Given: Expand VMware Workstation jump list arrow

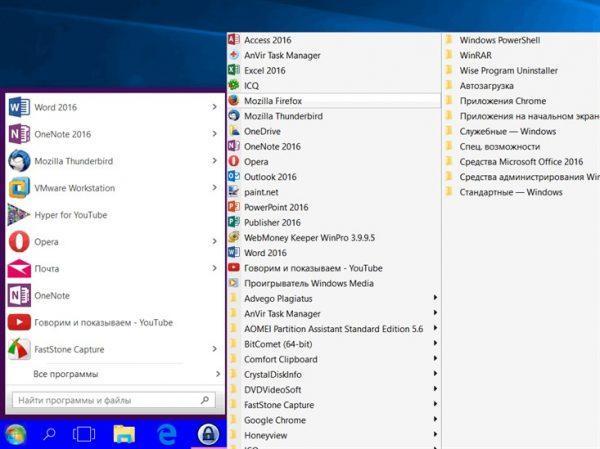Looking at the screenshot, I should point(215,187).
